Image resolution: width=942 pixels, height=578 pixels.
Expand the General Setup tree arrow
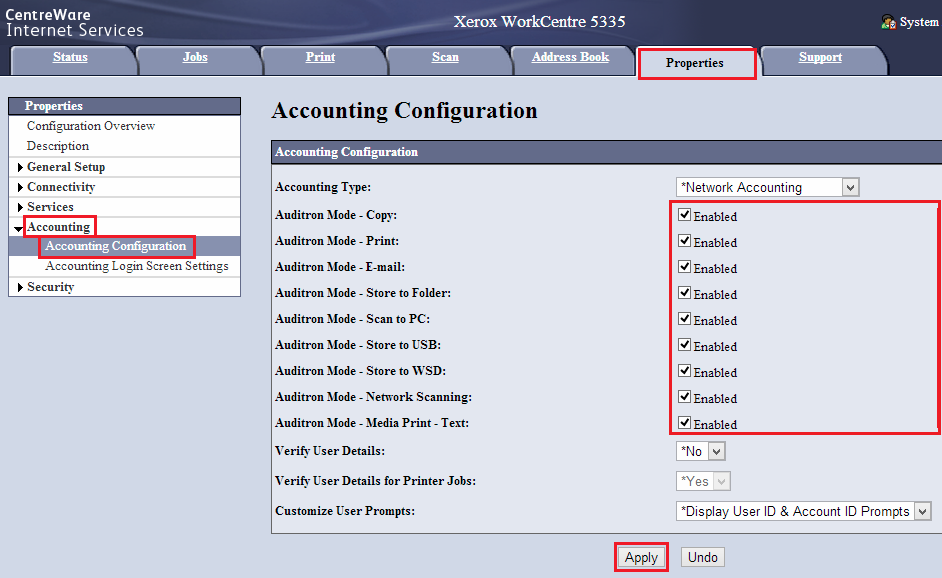(20, 167)
